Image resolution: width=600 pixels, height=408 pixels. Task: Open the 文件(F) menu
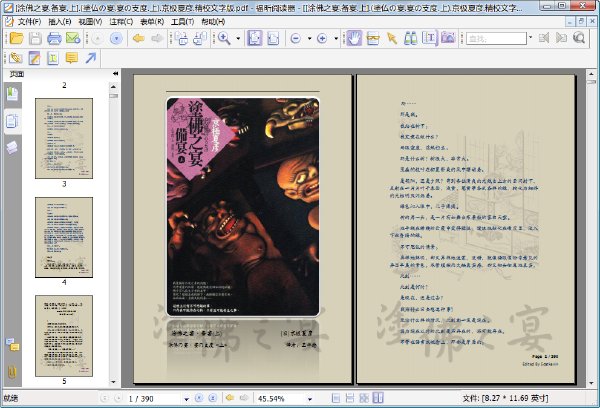point(29,22)
